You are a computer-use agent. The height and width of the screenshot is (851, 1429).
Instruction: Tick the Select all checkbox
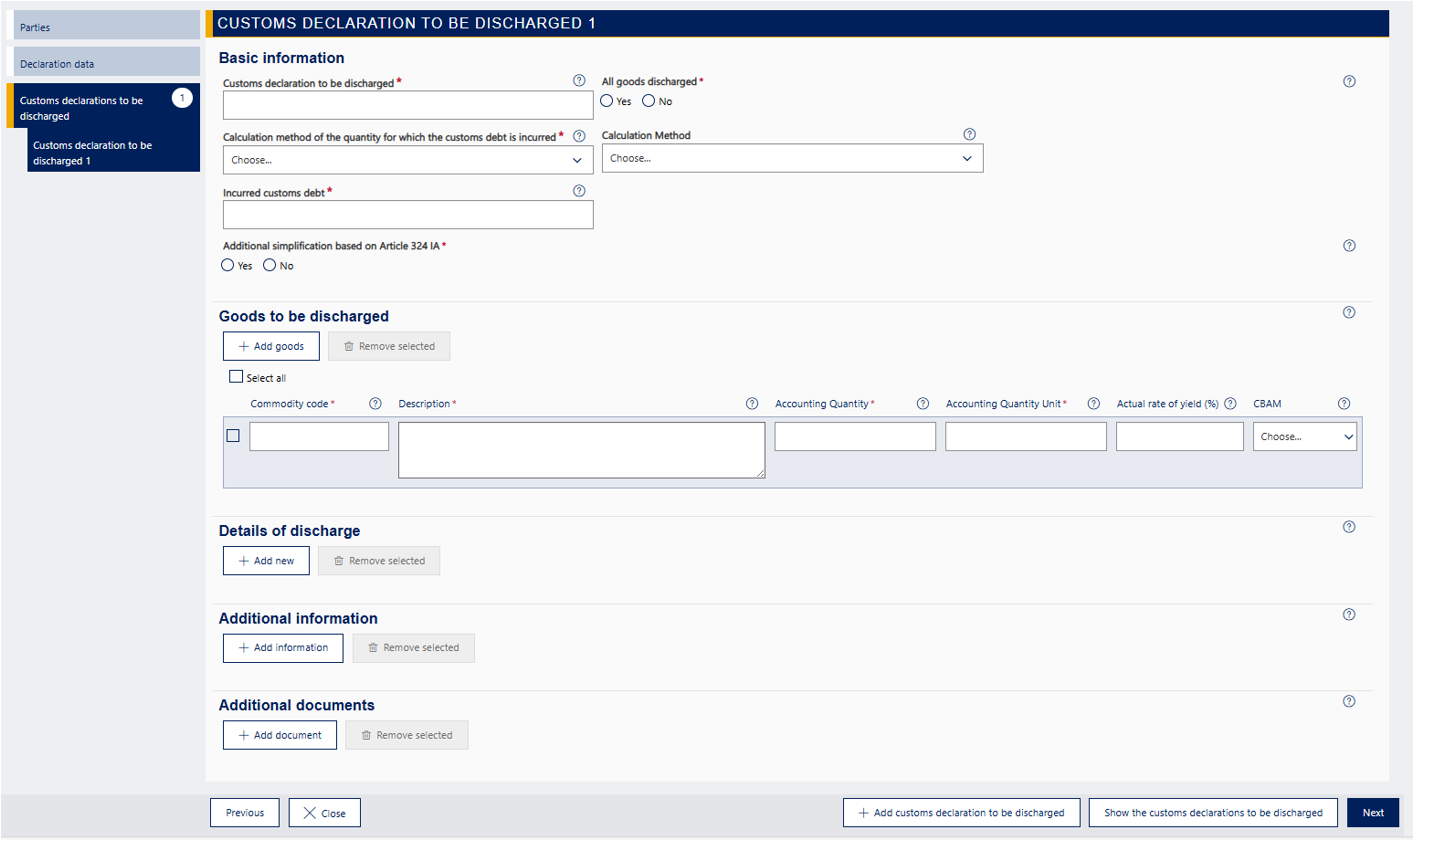(236, 377)
